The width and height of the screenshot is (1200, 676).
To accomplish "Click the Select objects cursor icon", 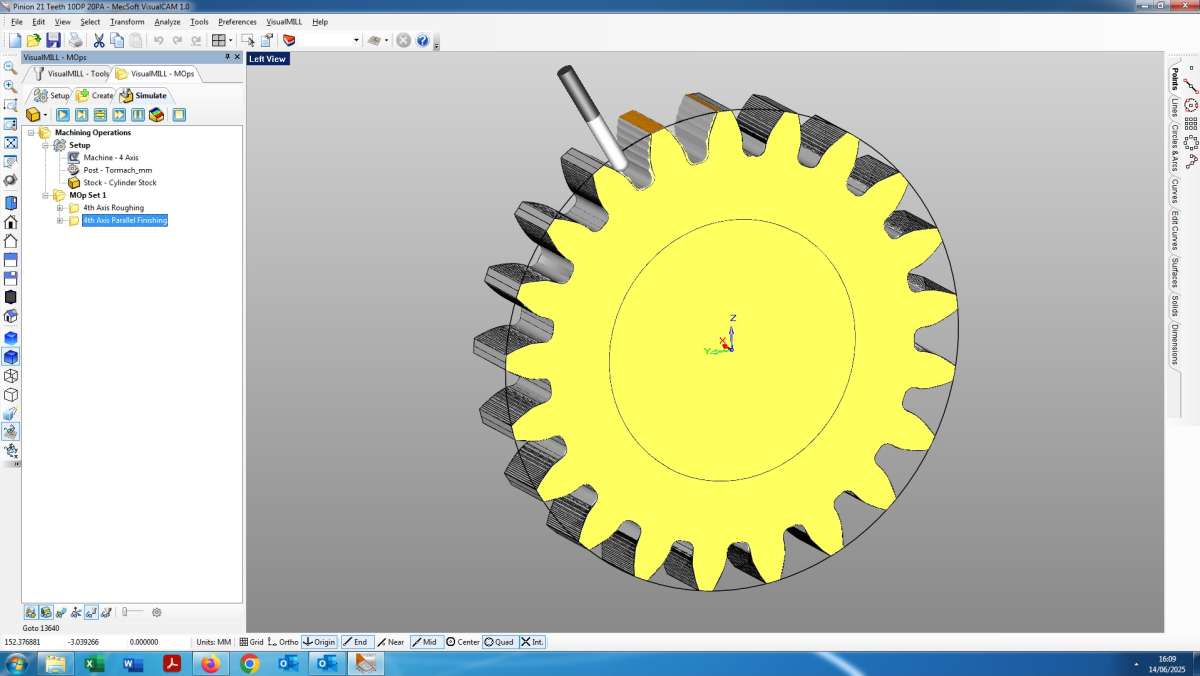I will pyautogui.click(x=248, y=40).
